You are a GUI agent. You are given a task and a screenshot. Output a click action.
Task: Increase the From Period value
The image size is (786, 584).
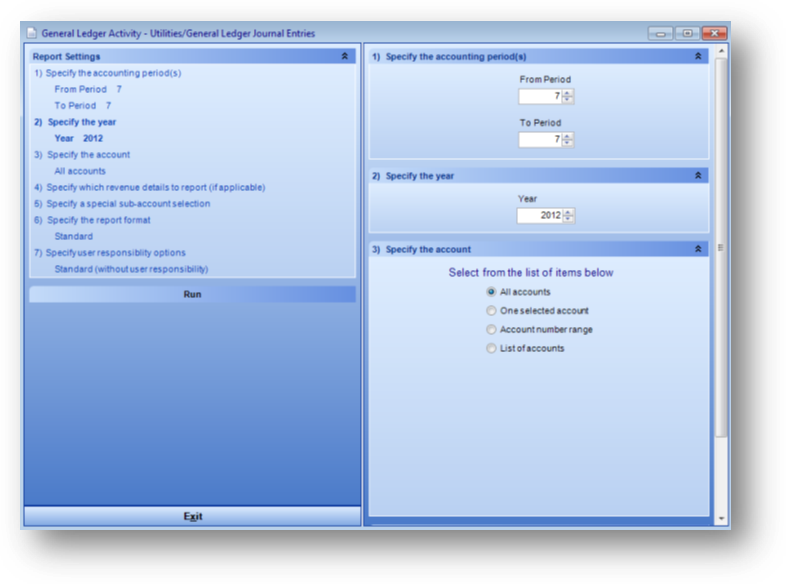(567, 93)
